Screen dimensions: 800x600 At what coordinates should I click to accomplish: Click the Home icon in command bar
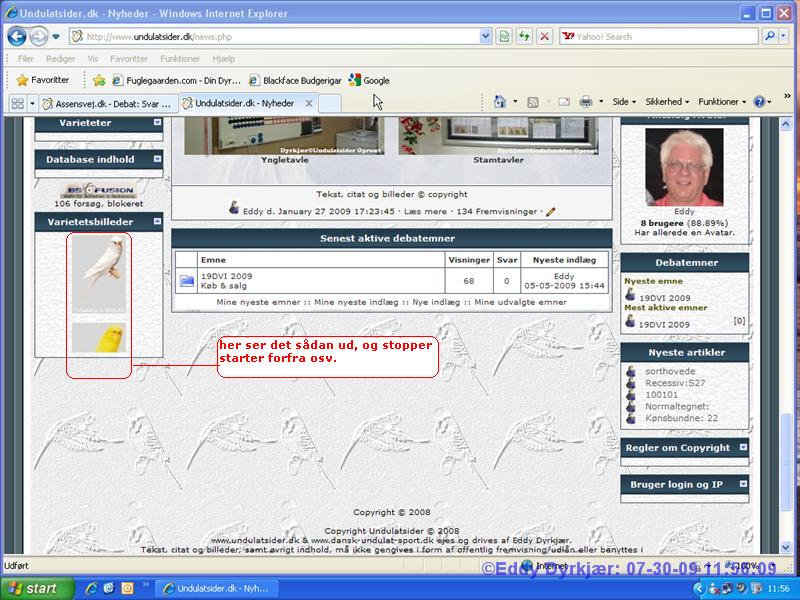point(500,102)
